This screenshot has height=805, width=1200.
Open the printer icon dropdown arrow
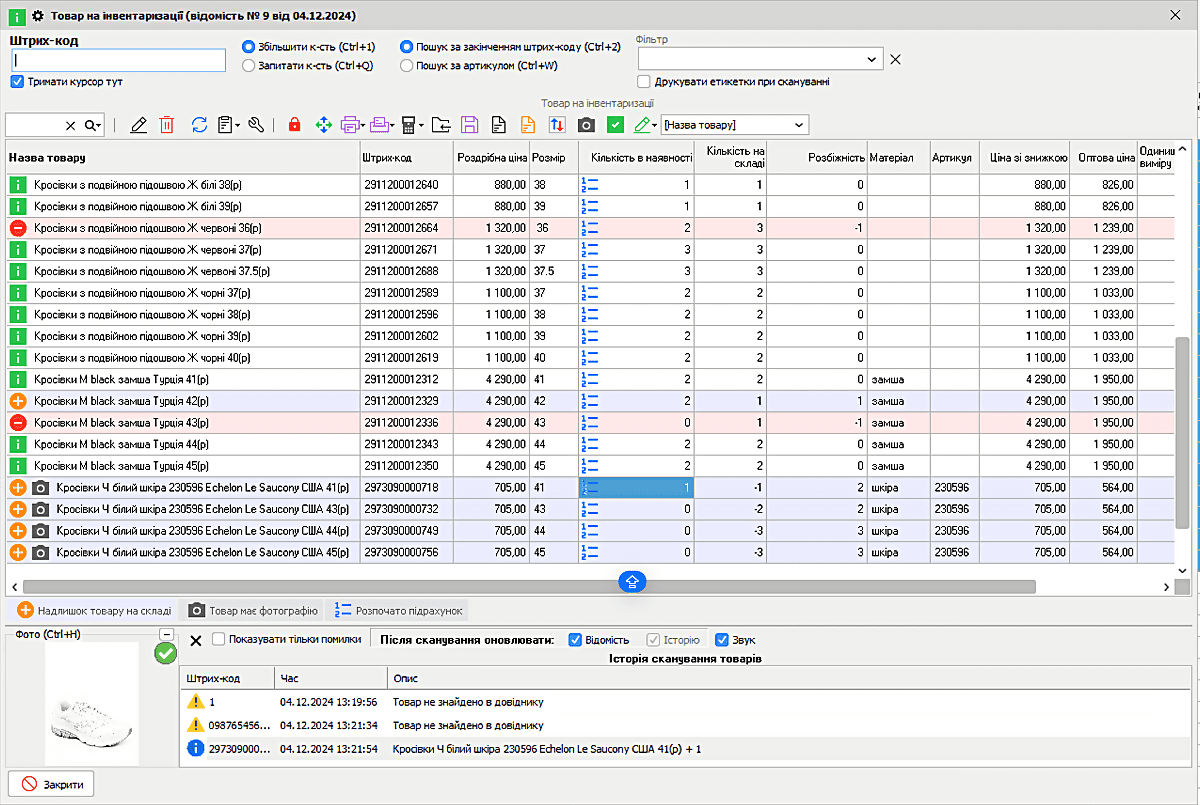point(363,126)
